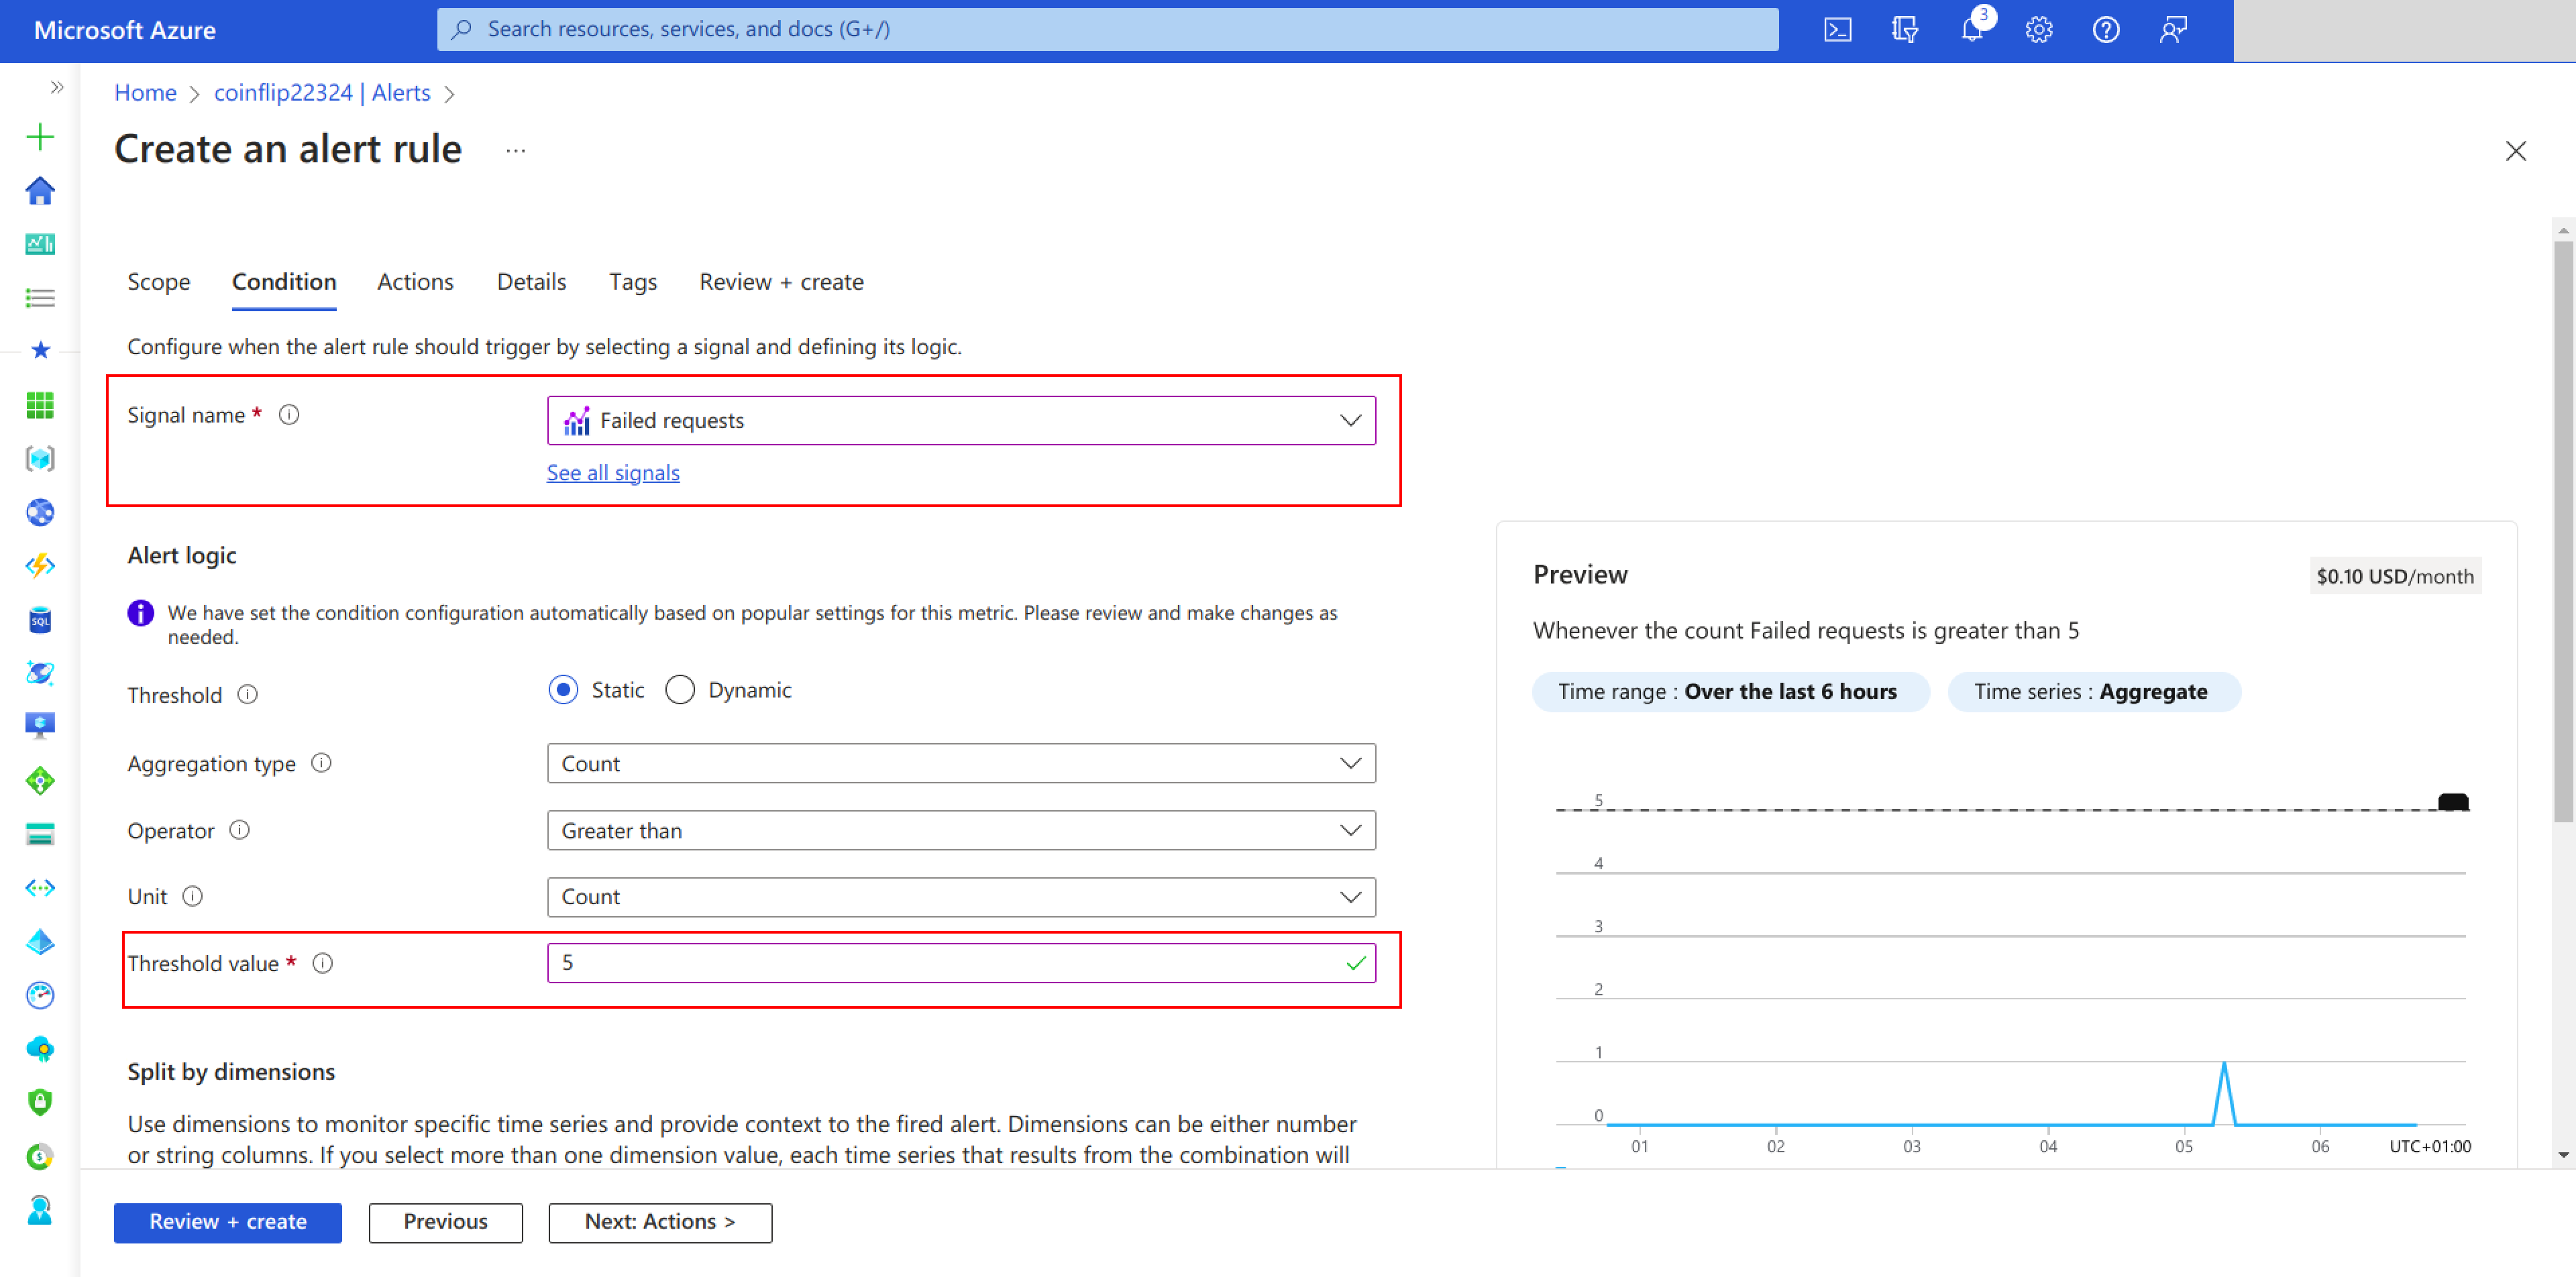The height and width of the screenshot is (1277, 2576).
Task: Expand the left sidebar menu chevrons
Action: (x=57, y=87)
